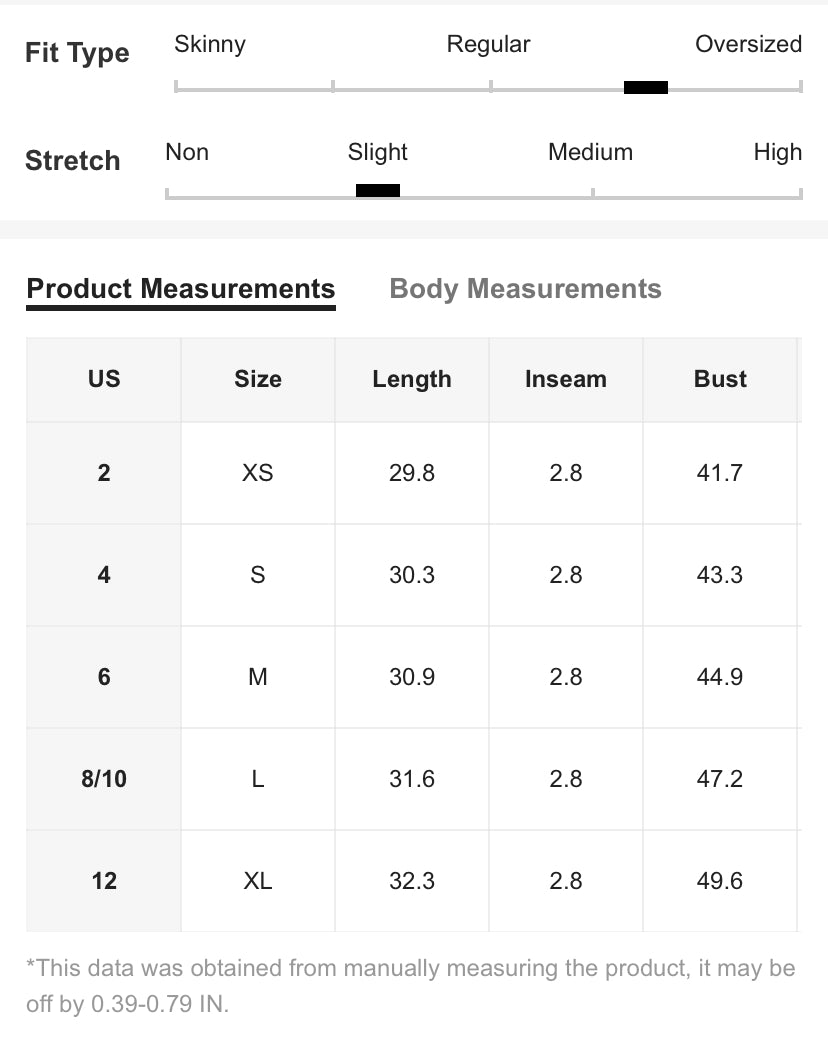Select the XL size cell

pyautogui.click(x=258, y=881)
